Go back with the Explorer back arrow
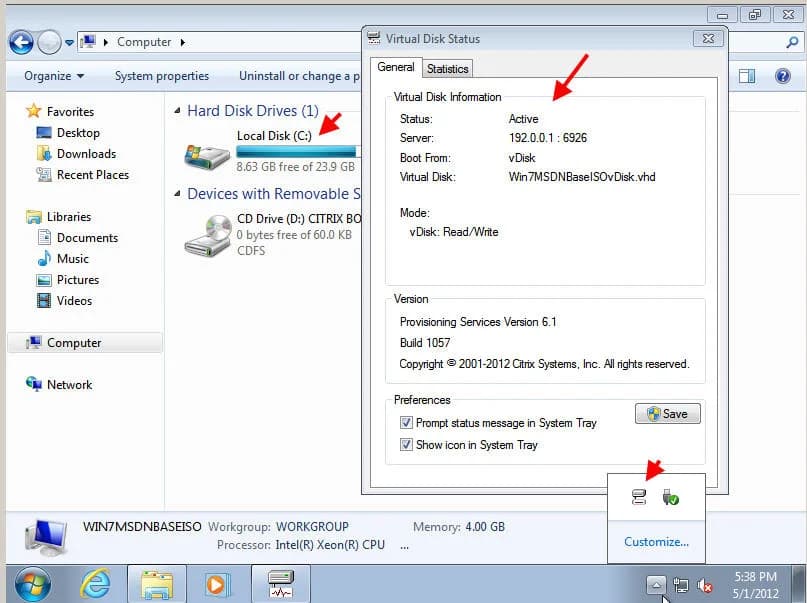The height and width of the screenshot is (603, 807). pyautogui.click(x=21, y=42)
